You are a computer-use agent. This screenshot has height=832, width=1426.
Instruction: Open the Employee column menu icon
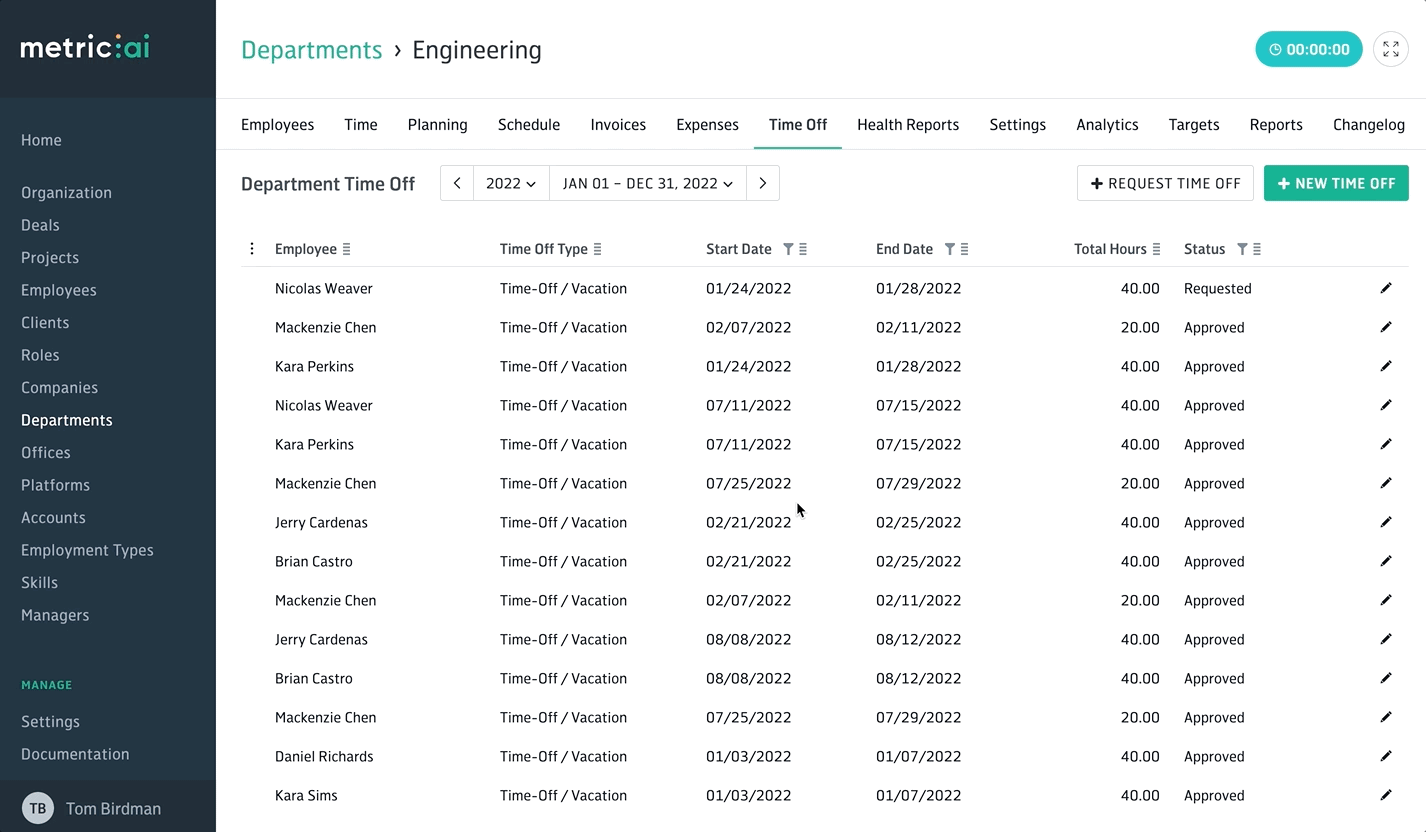point(347,249)
